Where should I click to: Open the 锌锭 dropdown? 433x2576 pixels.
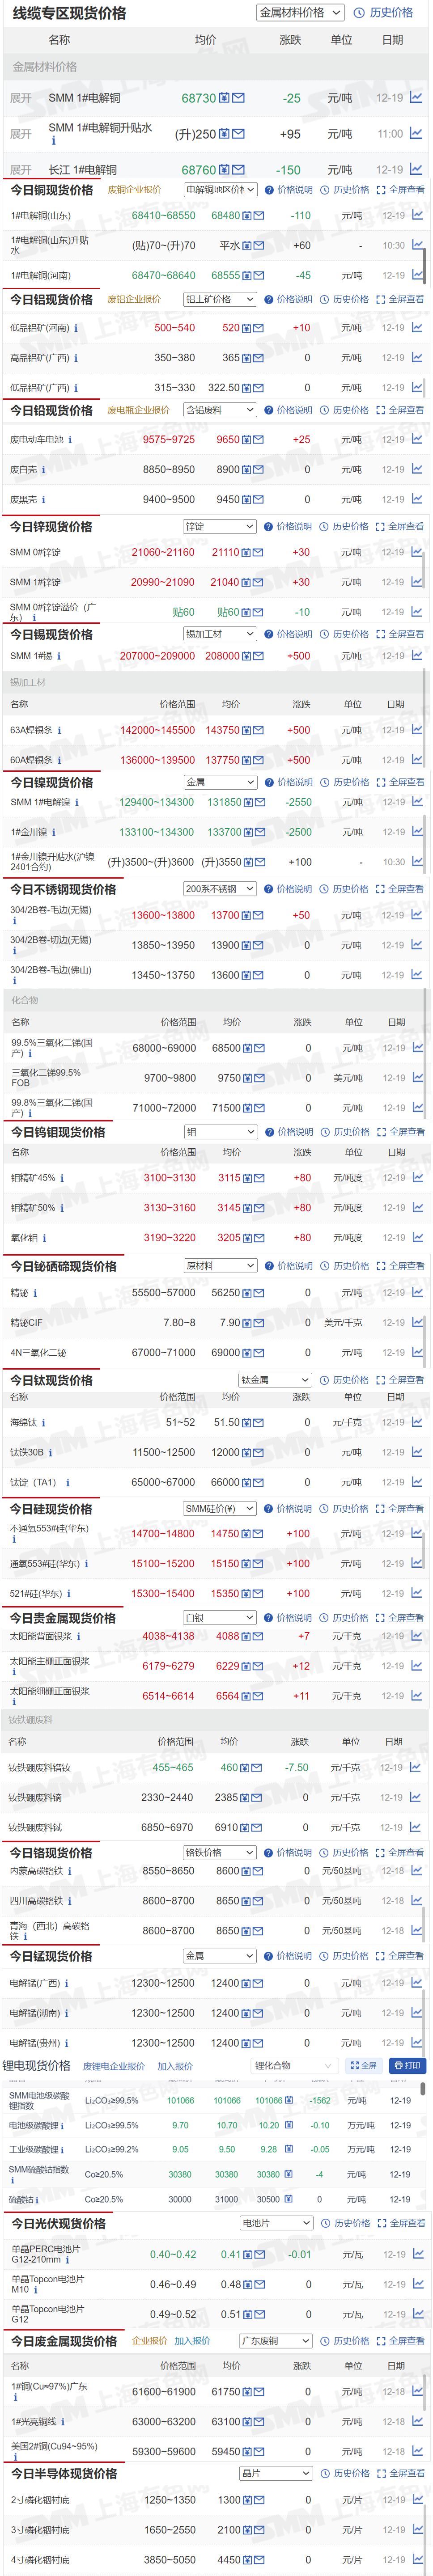click(220, 526)
